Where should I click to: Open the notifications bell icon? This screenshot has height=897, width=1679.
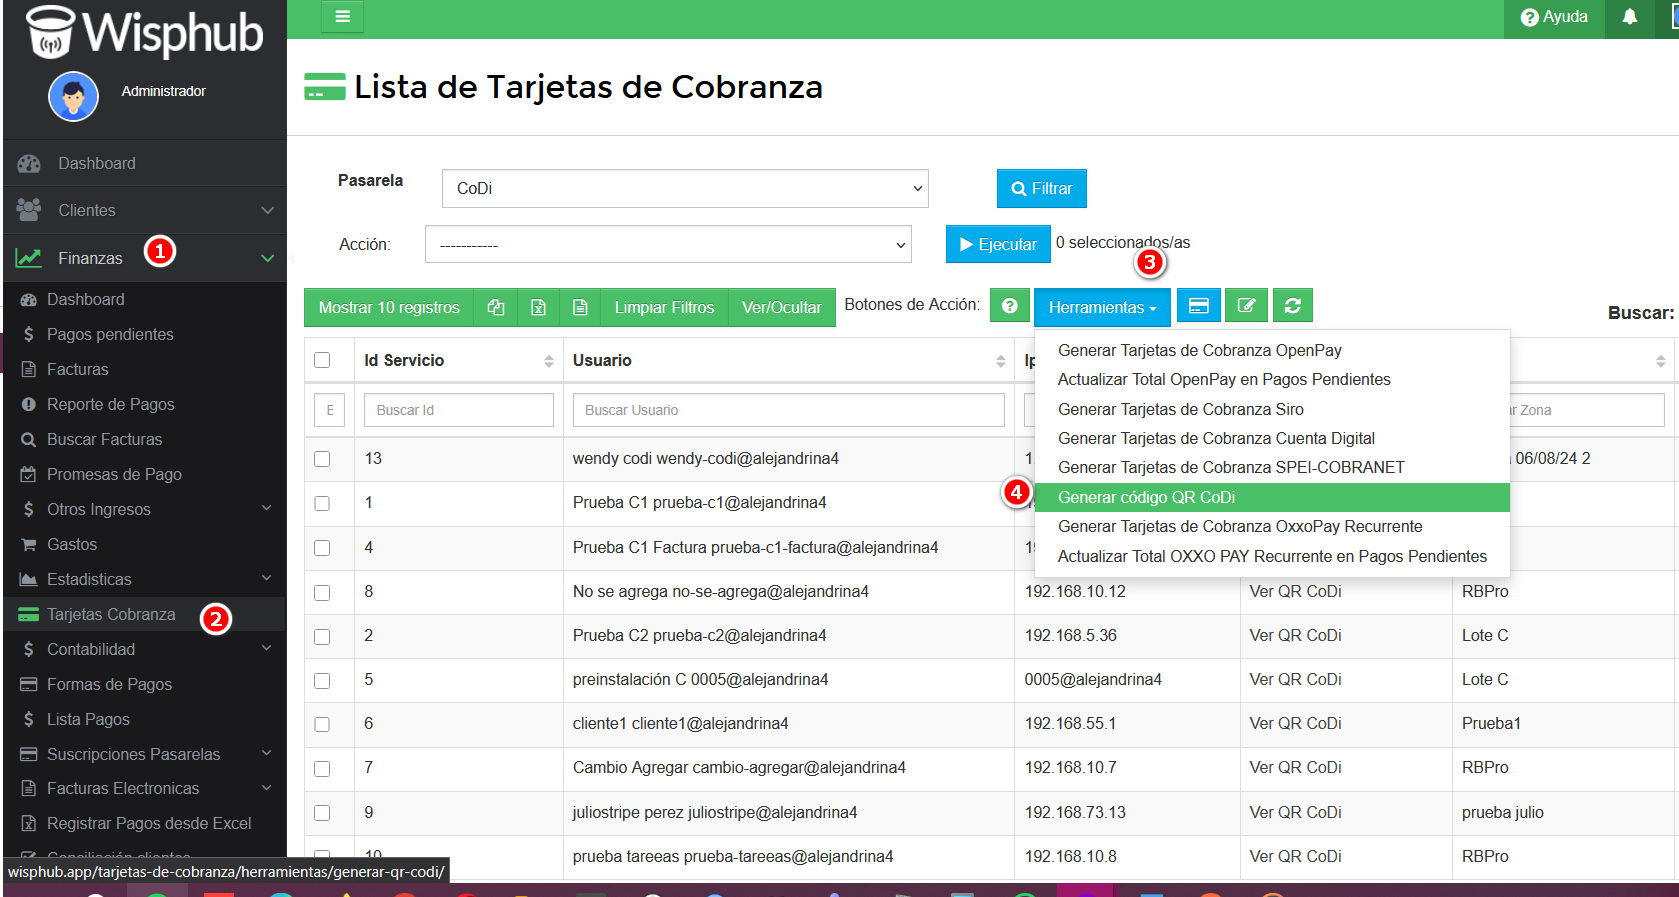click(1629, 17)
